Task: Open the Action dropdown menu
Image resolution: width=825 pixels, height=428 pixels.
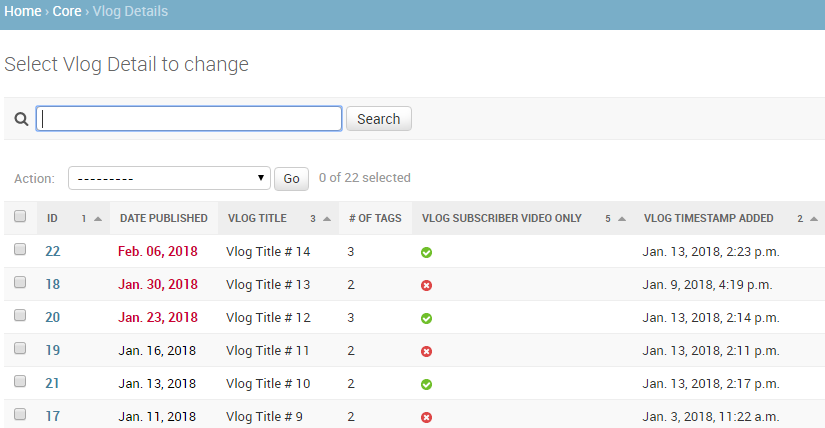Action: [170, 178]
